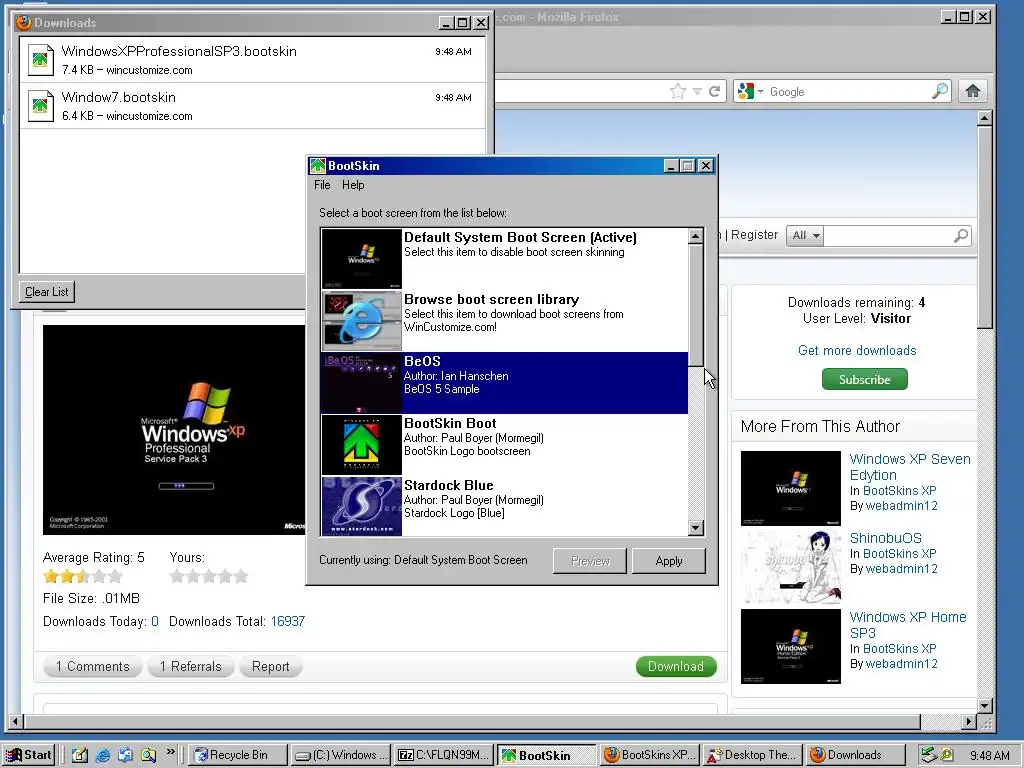The width and height of the screenshot is (1024, 768).
Task: Click the green Download button
Action: point(676,666)
